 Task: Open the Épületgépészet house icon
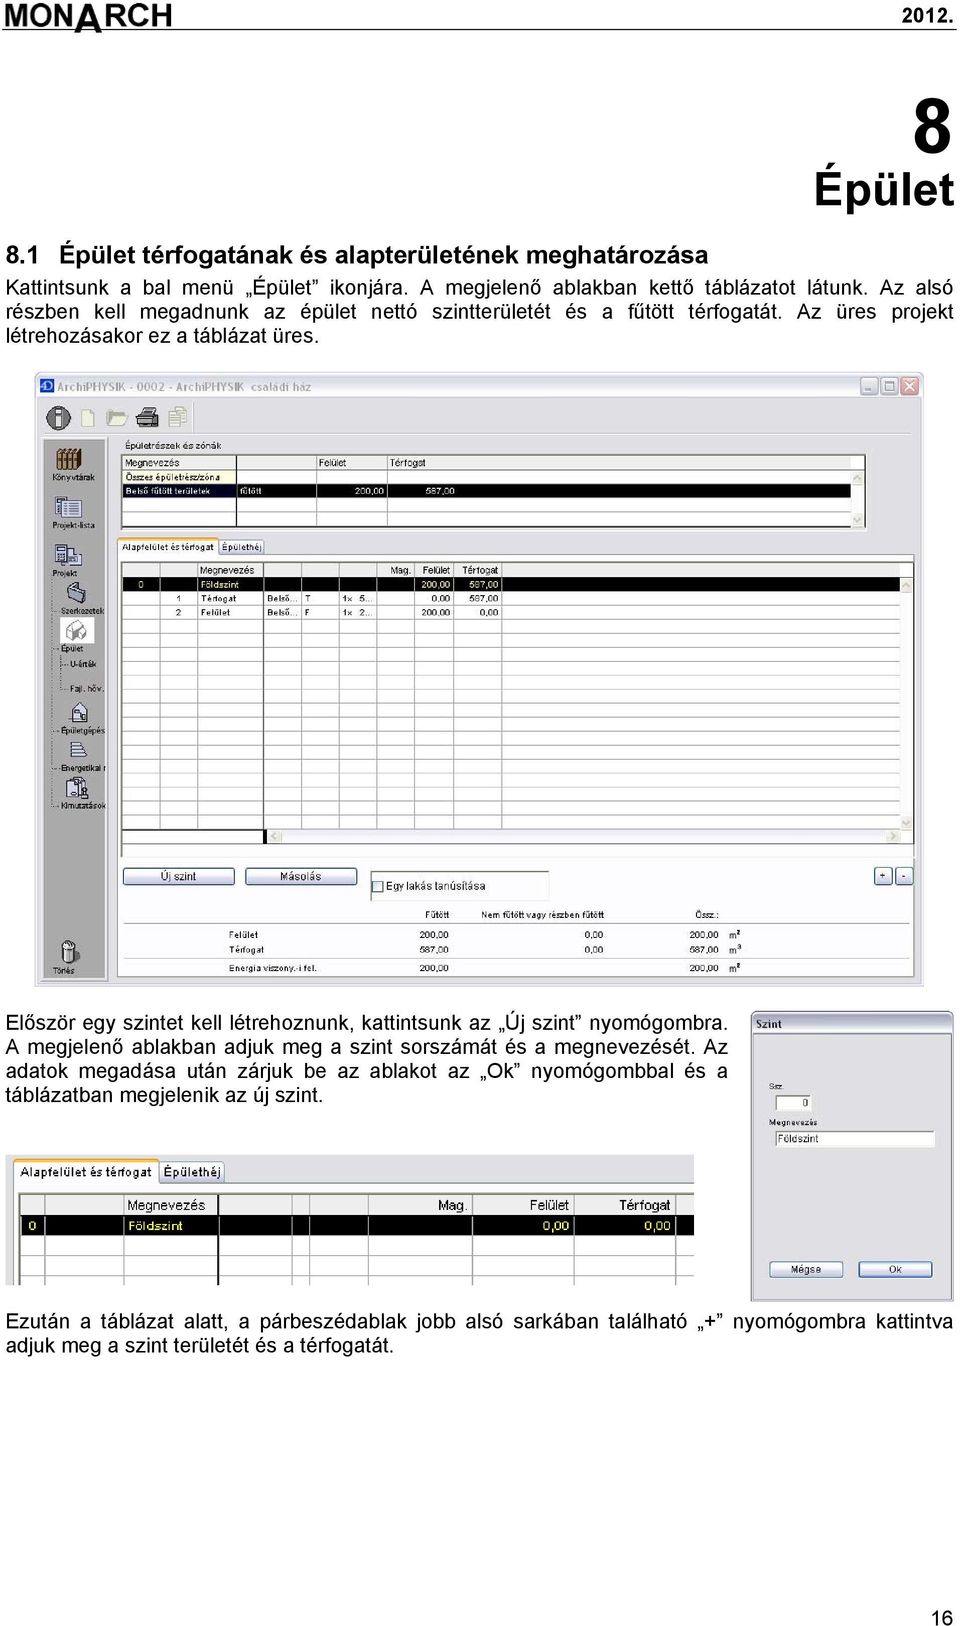point(79,712)
